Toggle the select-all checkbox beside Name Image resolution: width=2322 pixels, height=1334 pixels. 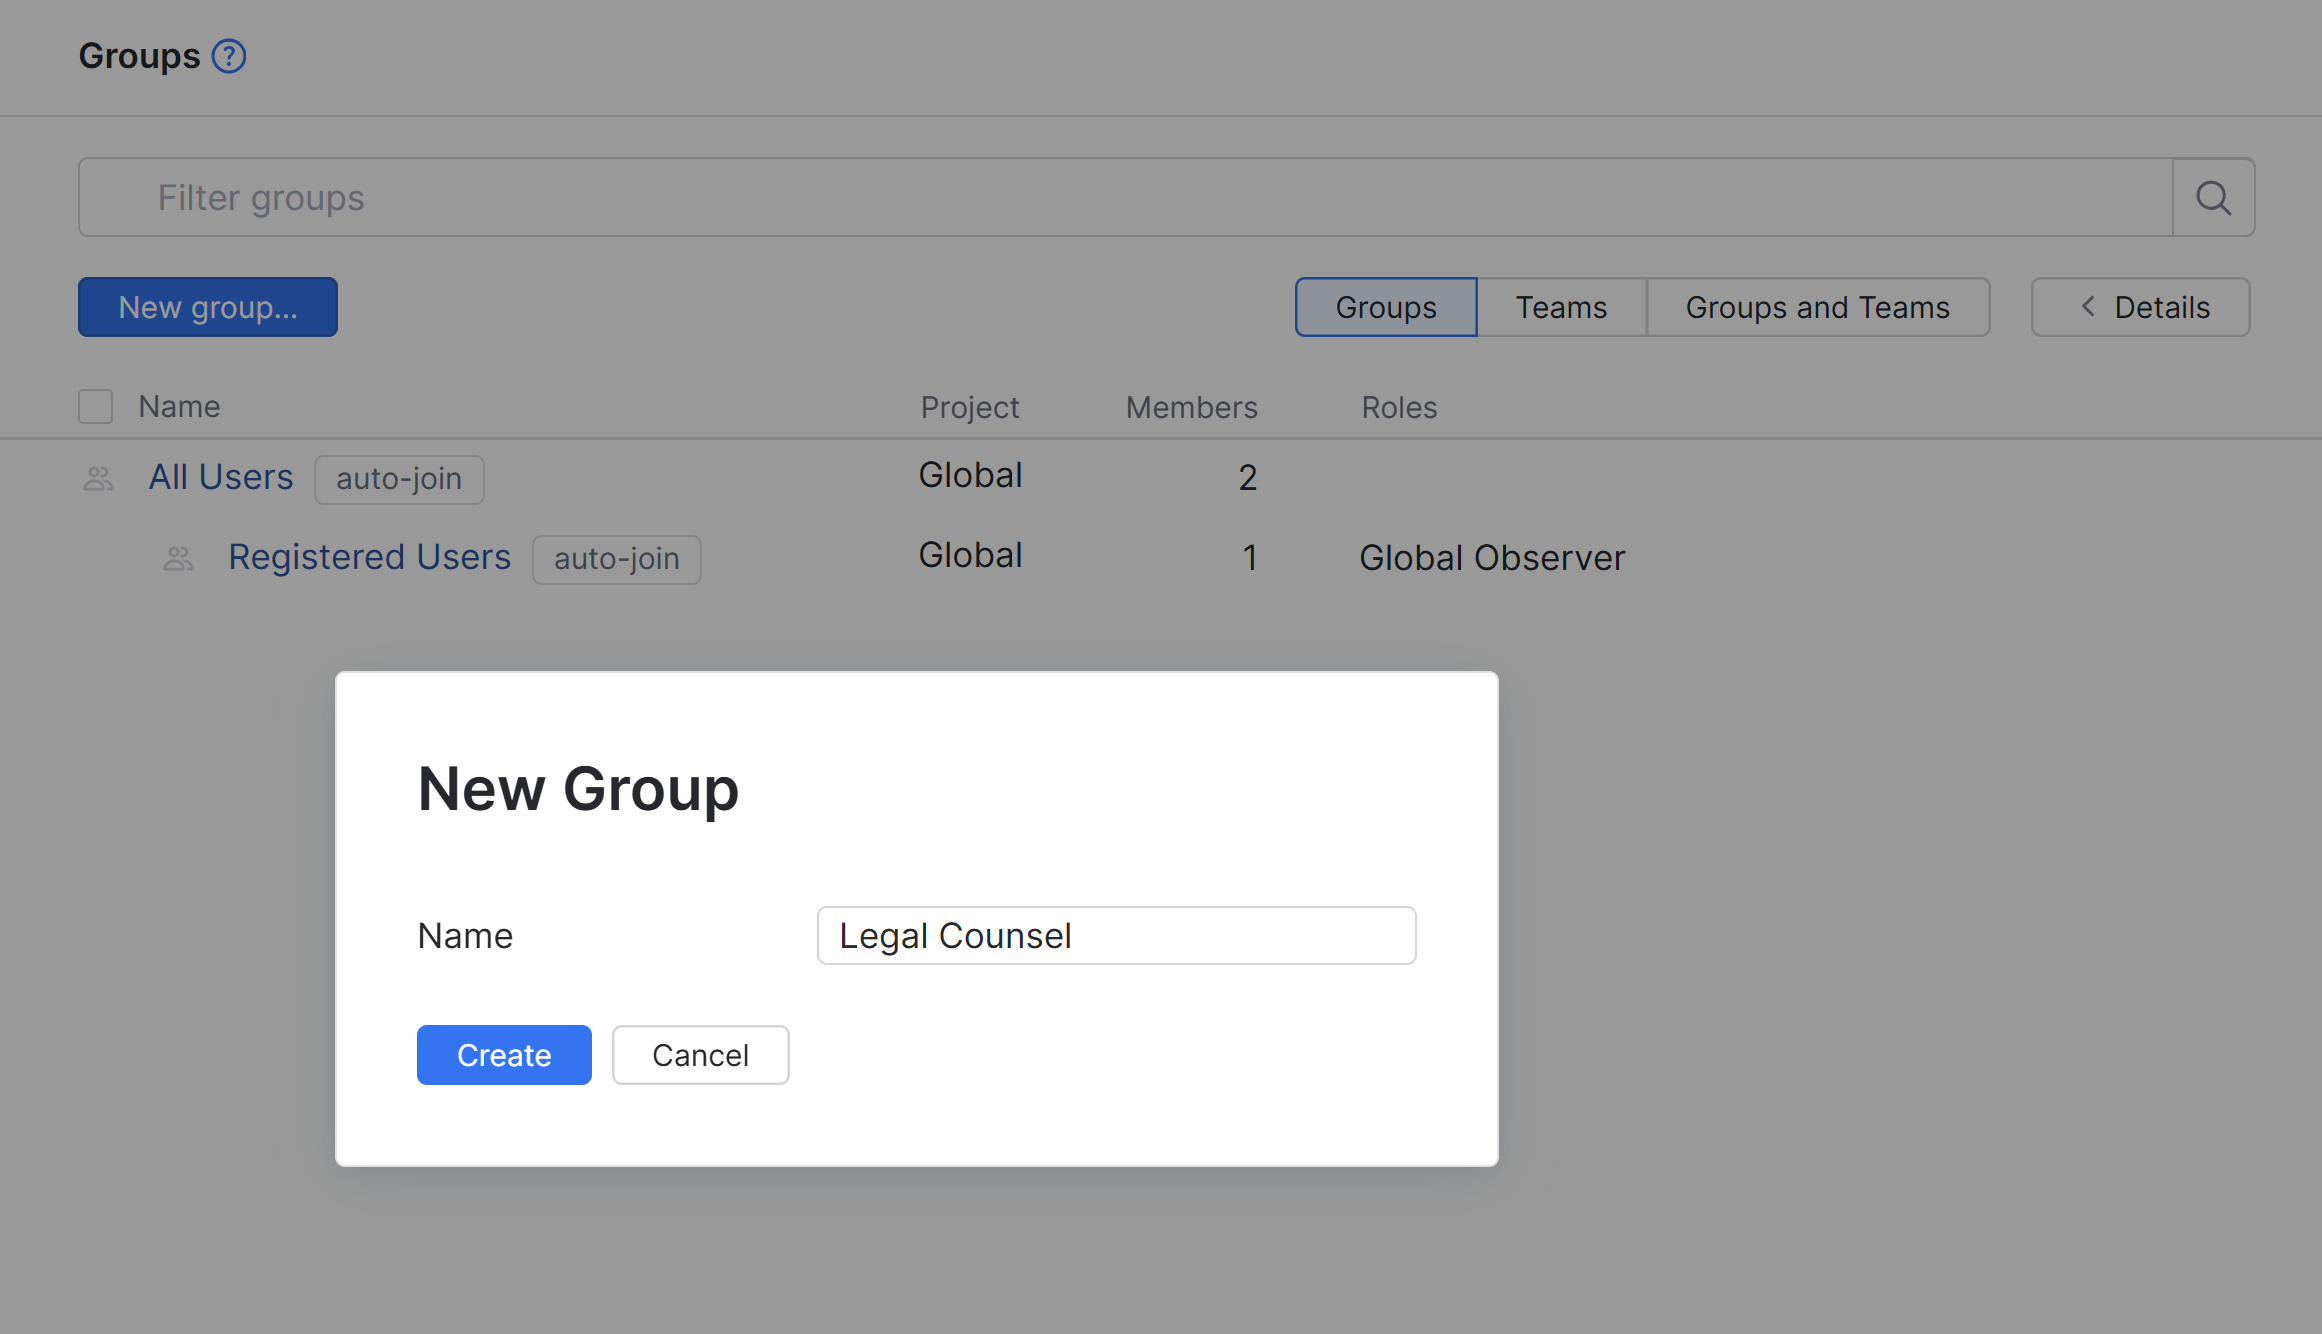pos(96,407)
